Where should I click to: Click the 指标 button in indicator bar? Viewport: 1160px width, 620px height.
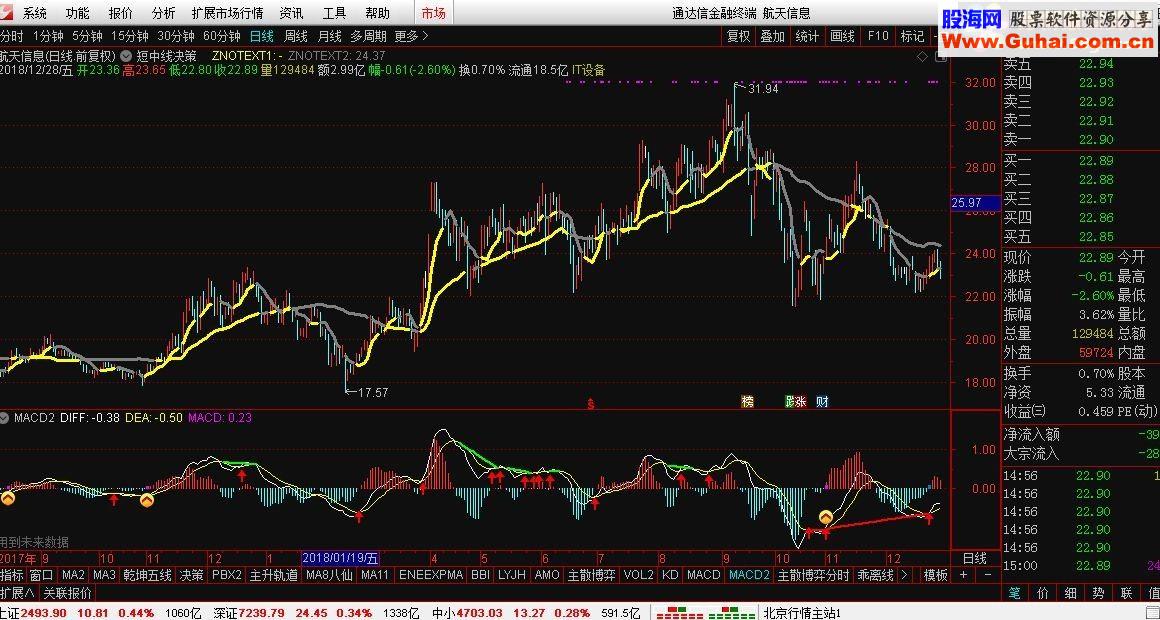point(12,575)
